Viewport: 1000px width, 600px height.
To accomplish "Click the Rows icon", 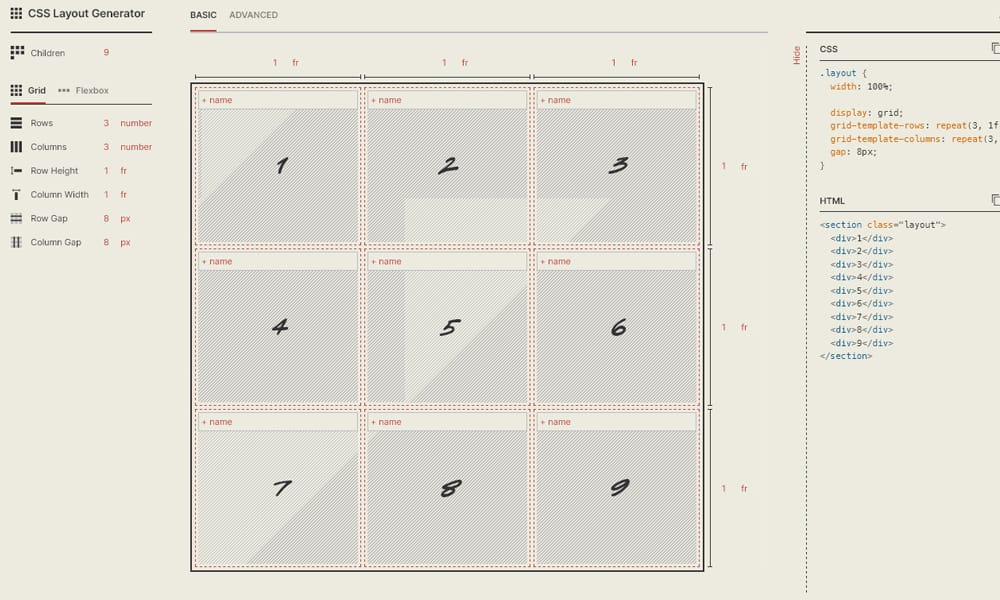I will tap(17, 122).
